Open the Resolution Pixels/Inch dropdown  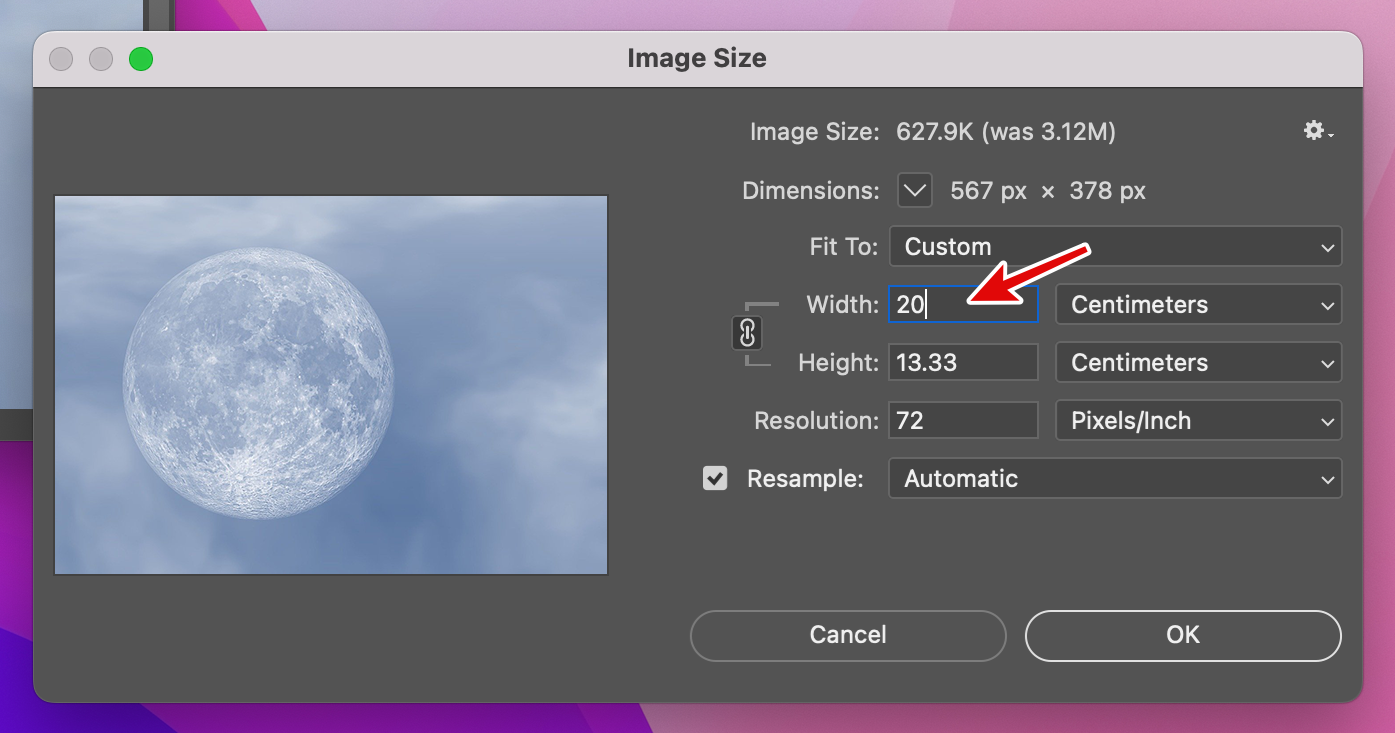pyautogui.click(x=1198, y=421)
